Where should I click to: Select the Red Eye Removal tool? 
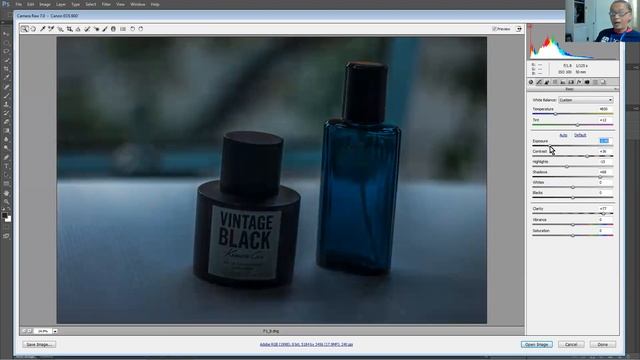[96, 29]
